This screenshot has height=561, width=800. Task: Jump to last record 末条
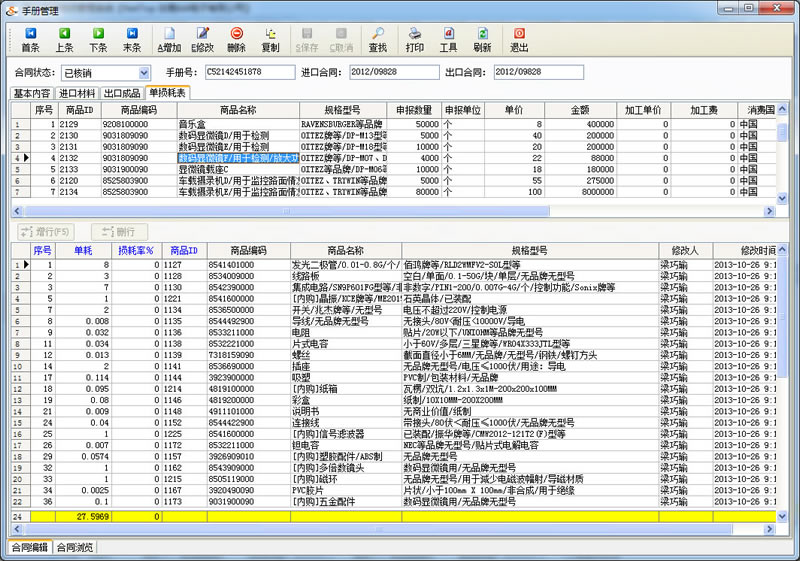pos(132,40)
